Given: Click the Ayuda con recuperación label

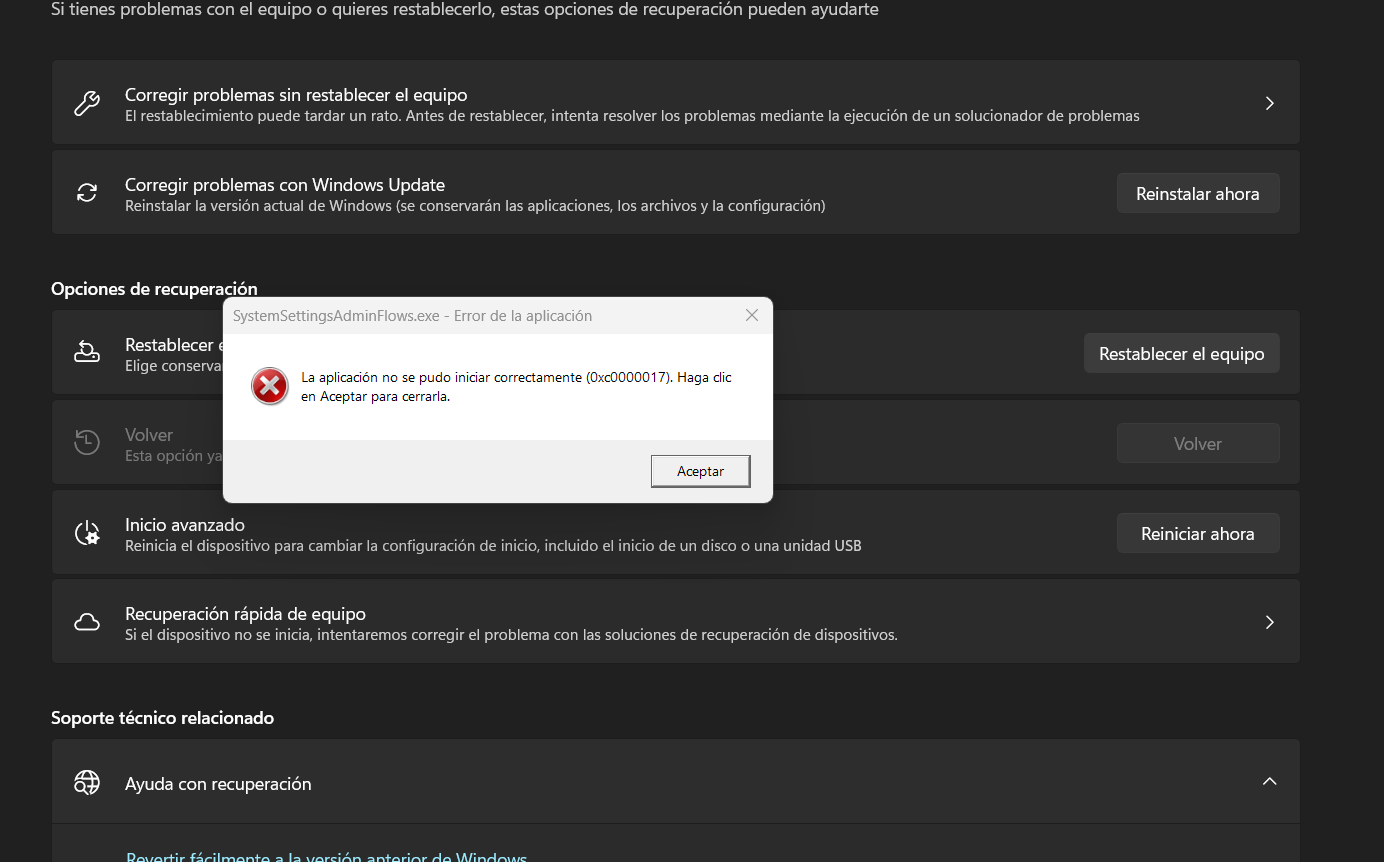Looking at the screenshot, I should click(218, 783).
